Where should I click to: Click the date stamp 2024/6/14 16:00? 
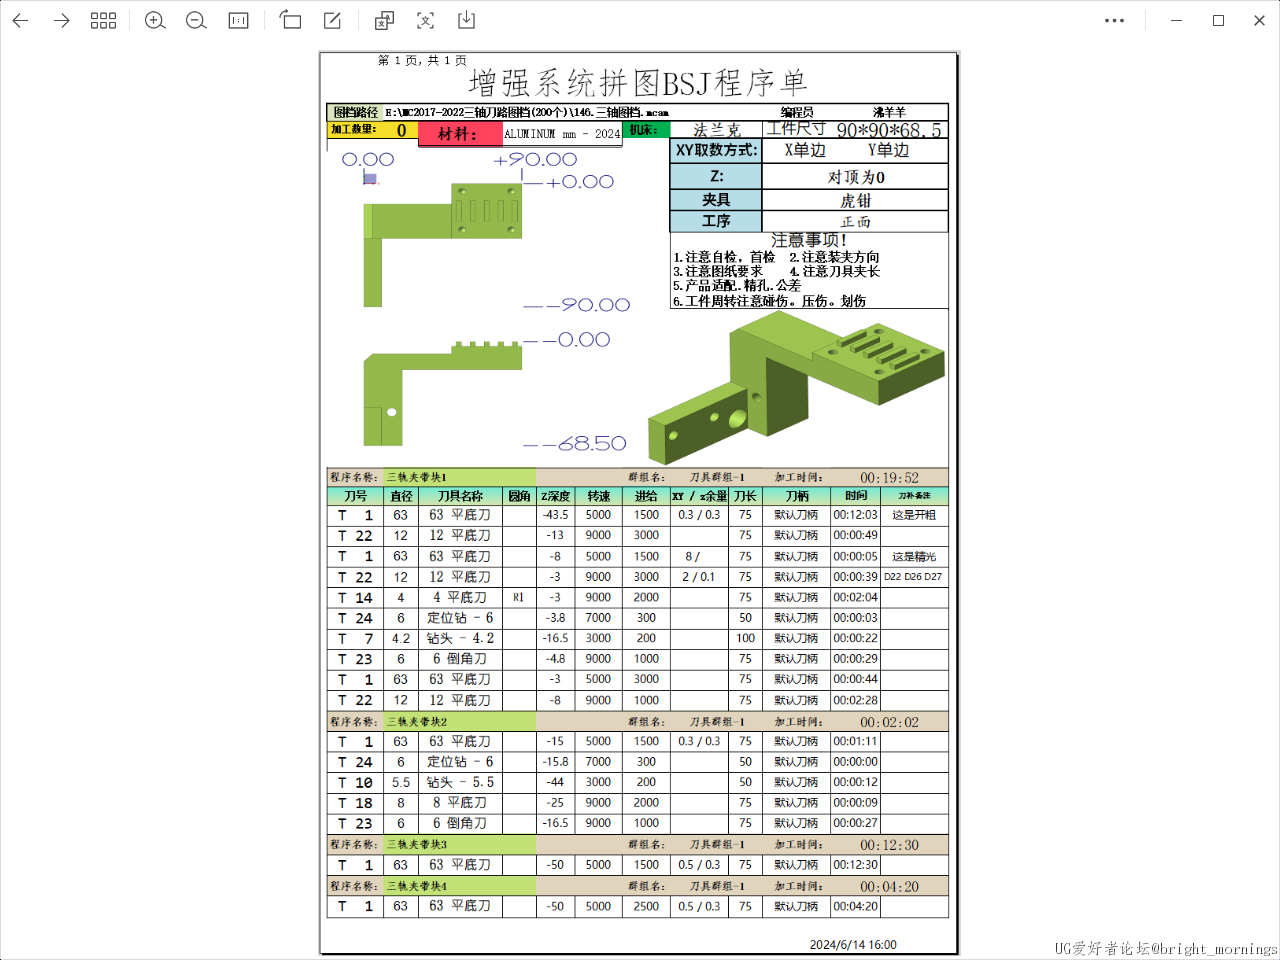853,944
